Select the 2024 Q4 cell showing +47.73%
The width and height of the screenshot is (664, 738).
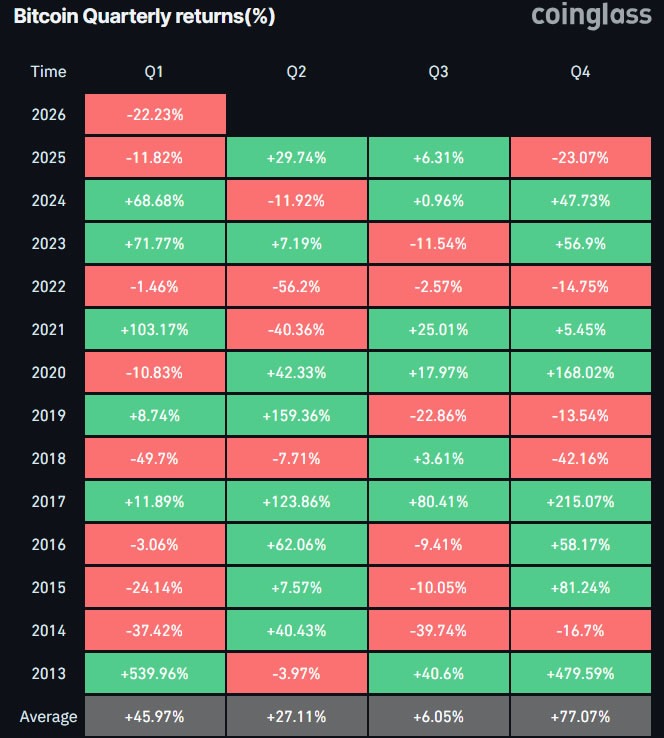pyautogui.click(x=580, y=200)
